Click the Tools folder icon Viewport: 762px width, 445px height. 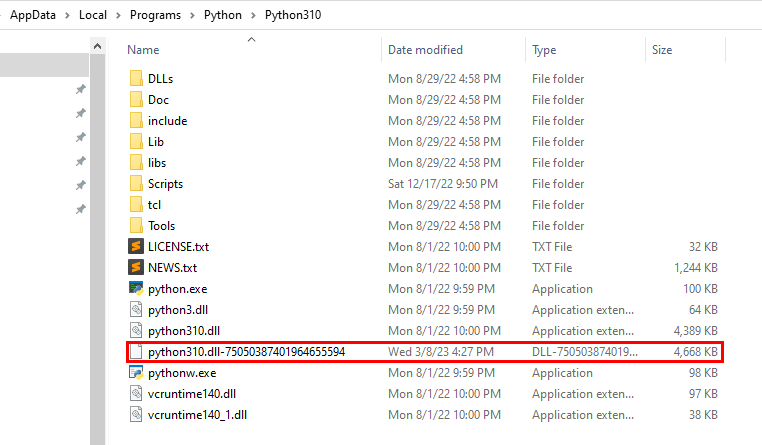tap(137, 225)
